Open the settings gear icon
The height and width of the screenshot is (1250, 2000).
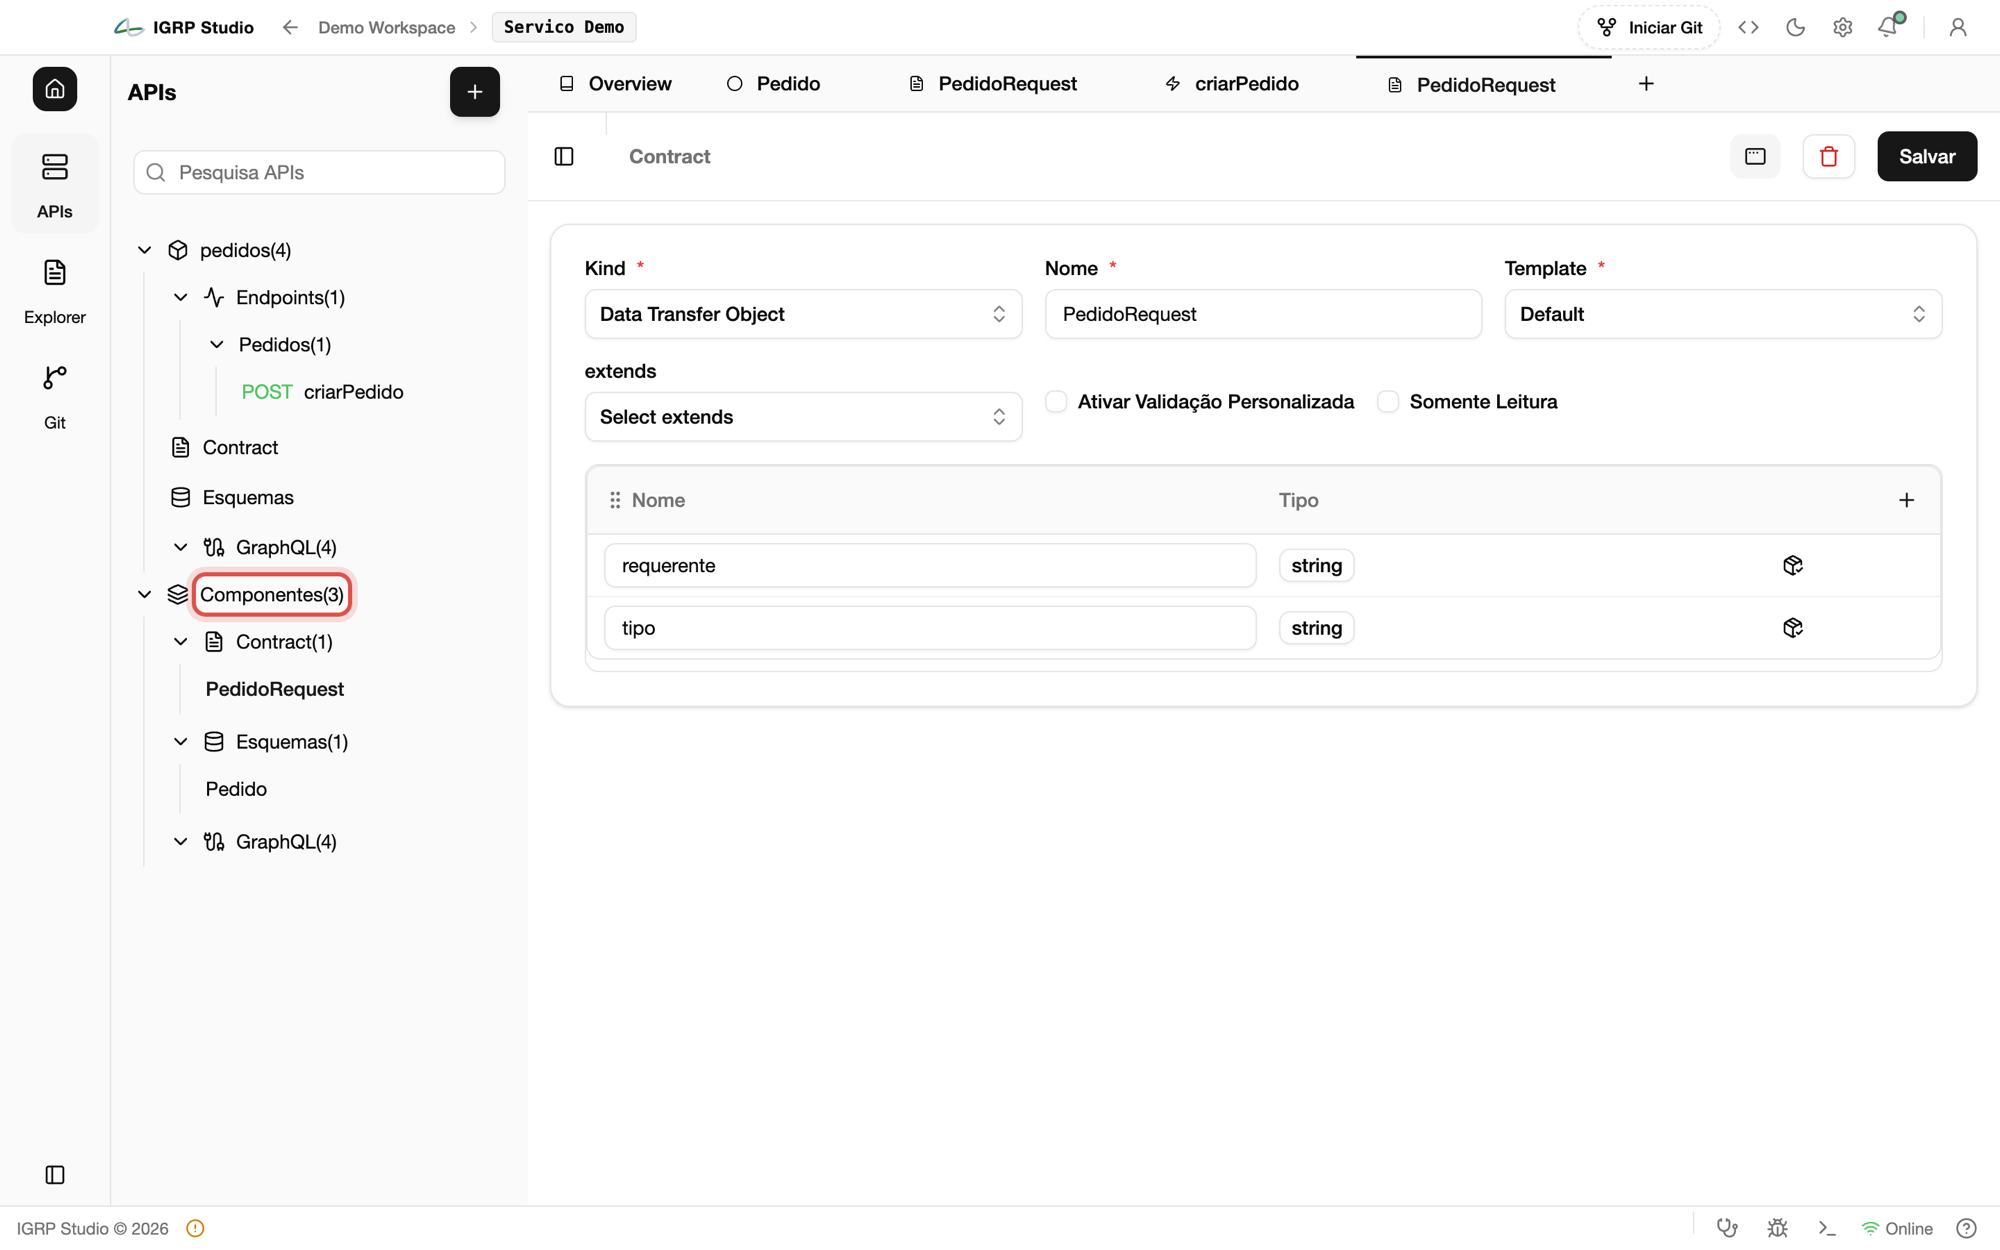(x=1842, y=27)
